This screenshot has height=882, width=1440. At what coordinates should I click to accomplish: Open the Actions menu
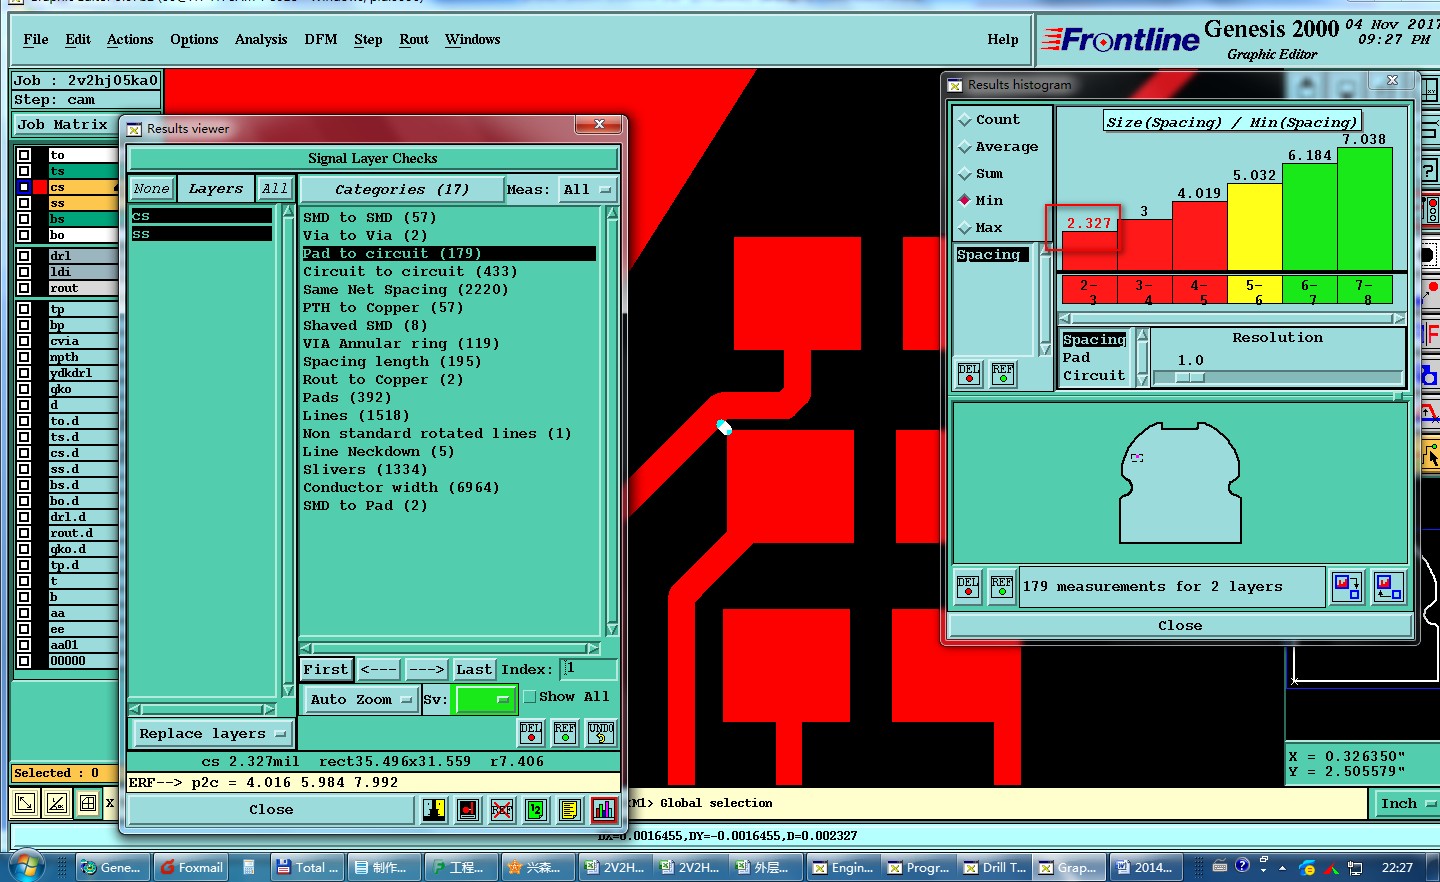pyautogui.click(x=130, y=40)
